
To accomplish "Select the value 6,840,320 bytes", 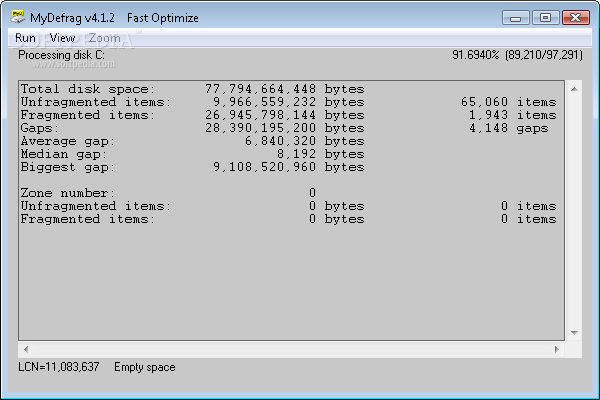I will (305, 141).
